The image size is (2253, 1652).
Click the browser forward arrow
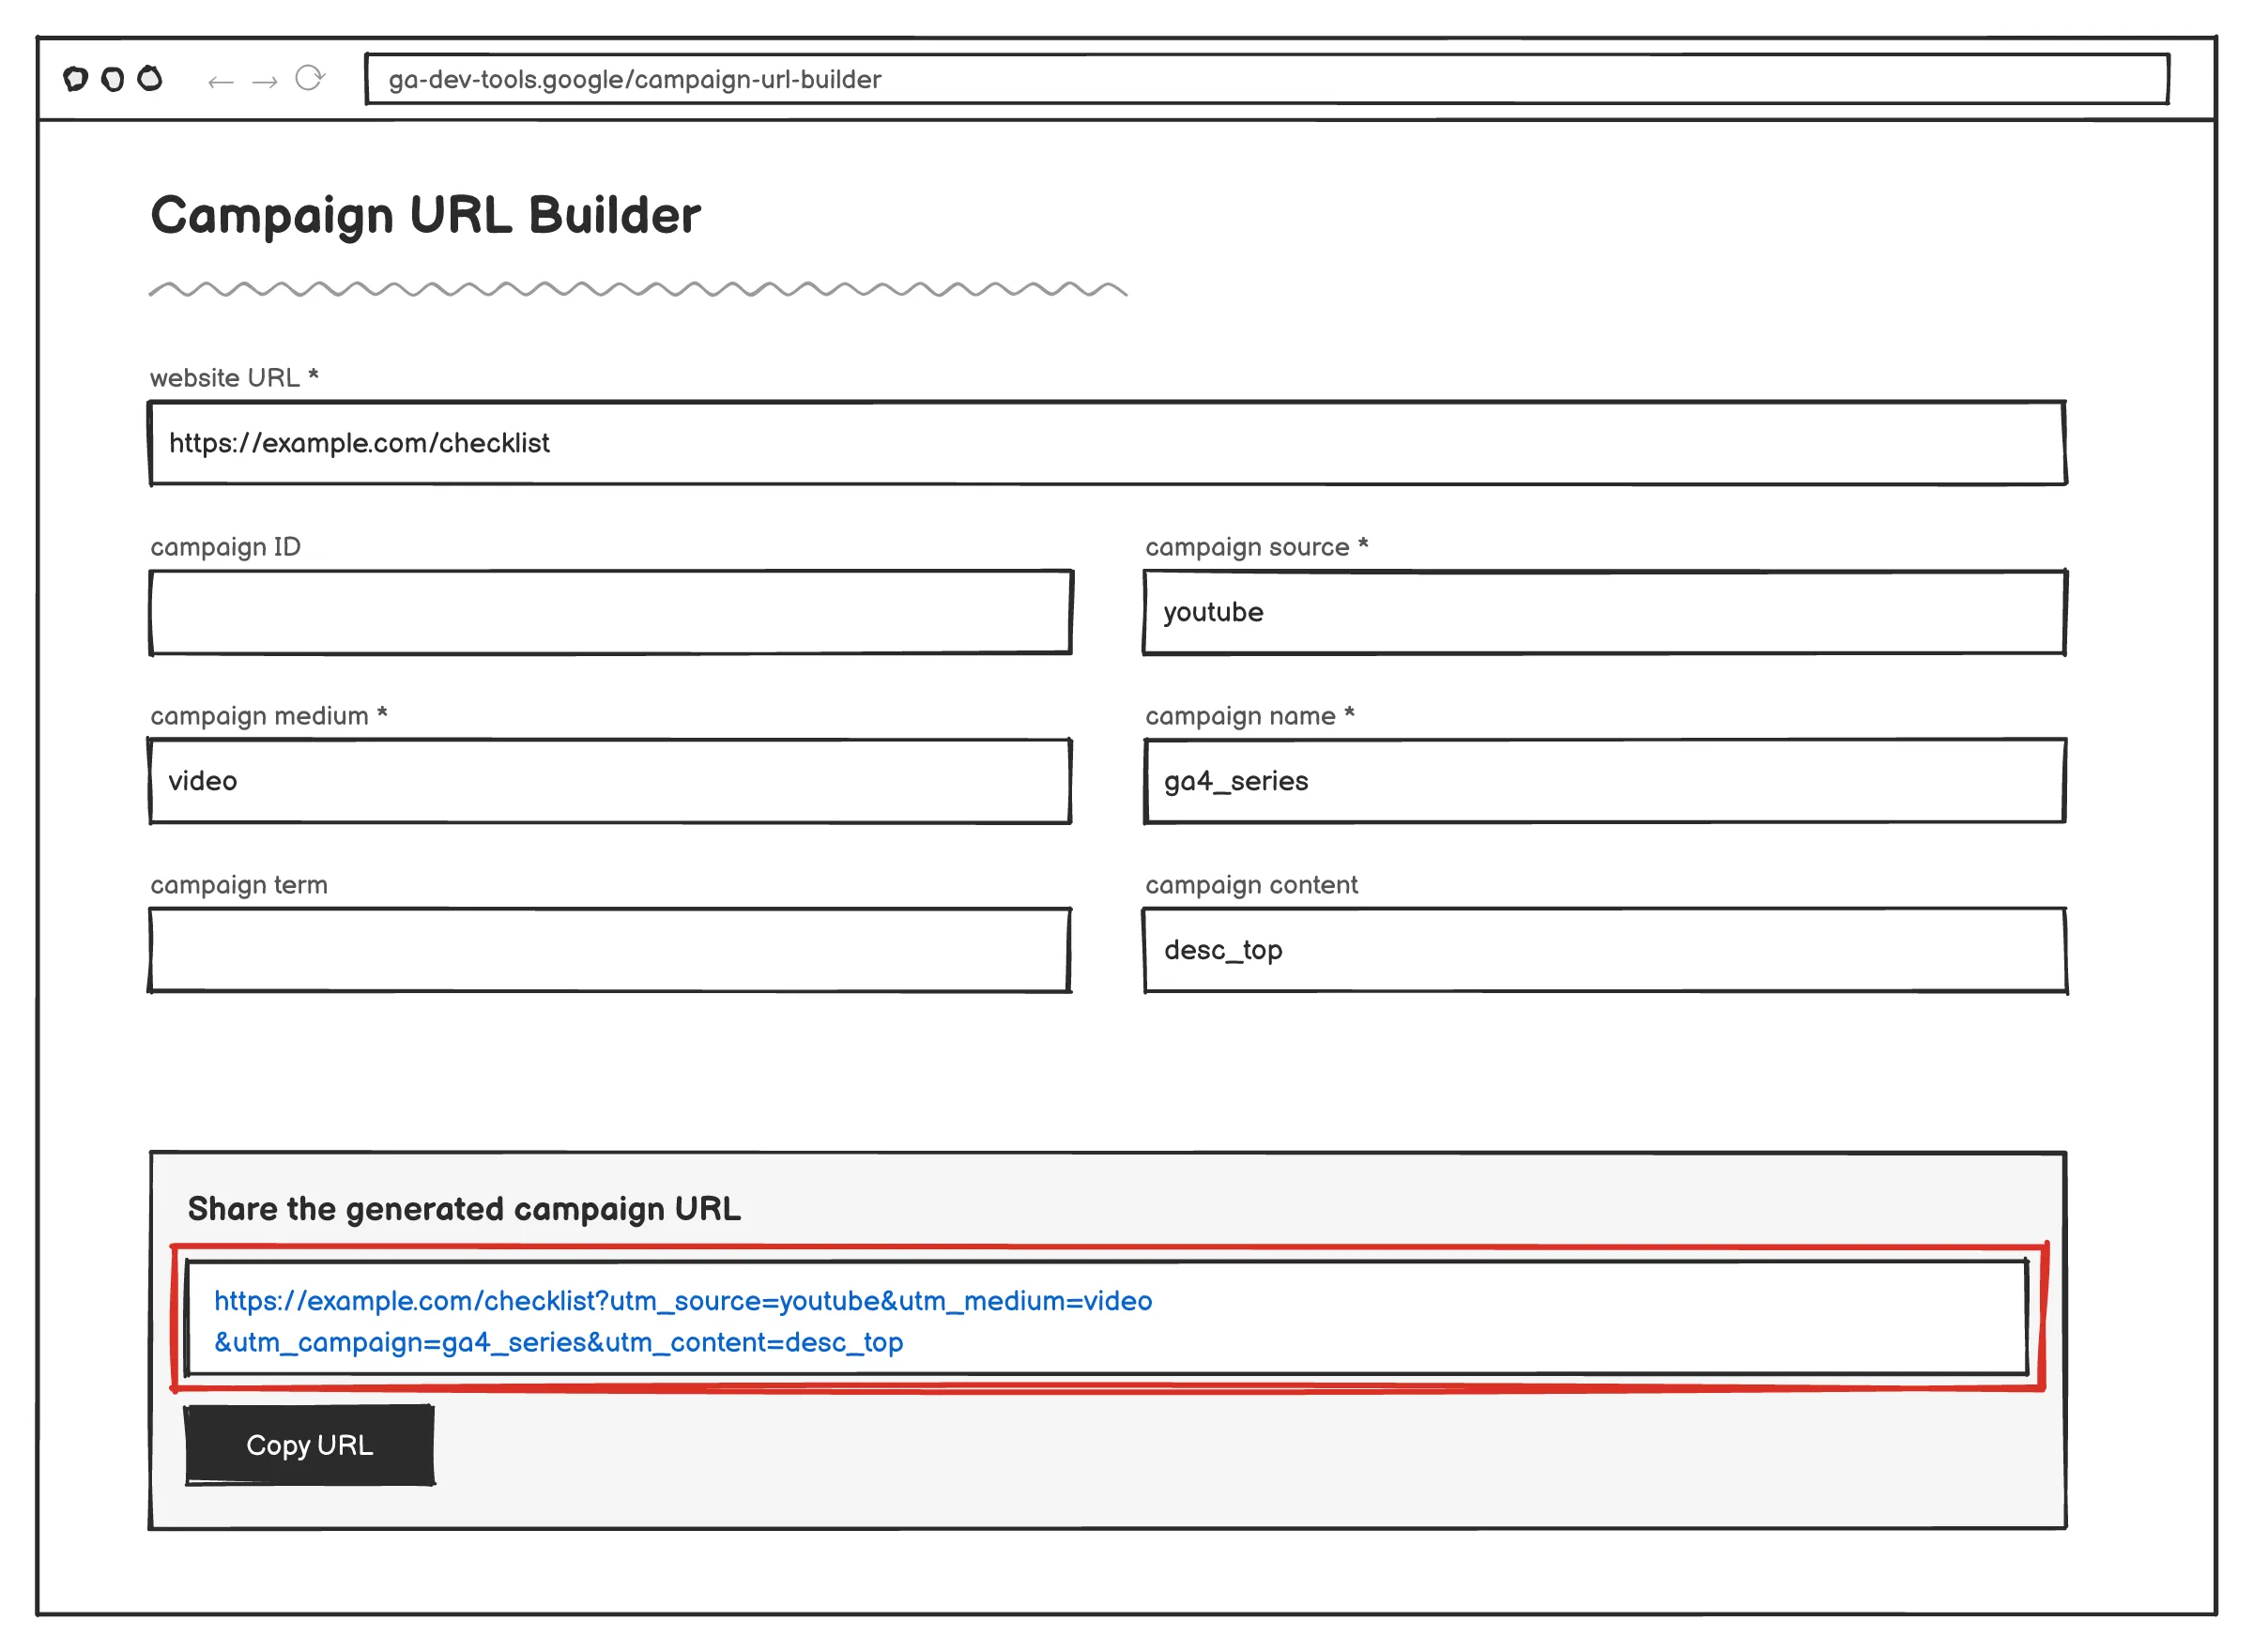265,81
